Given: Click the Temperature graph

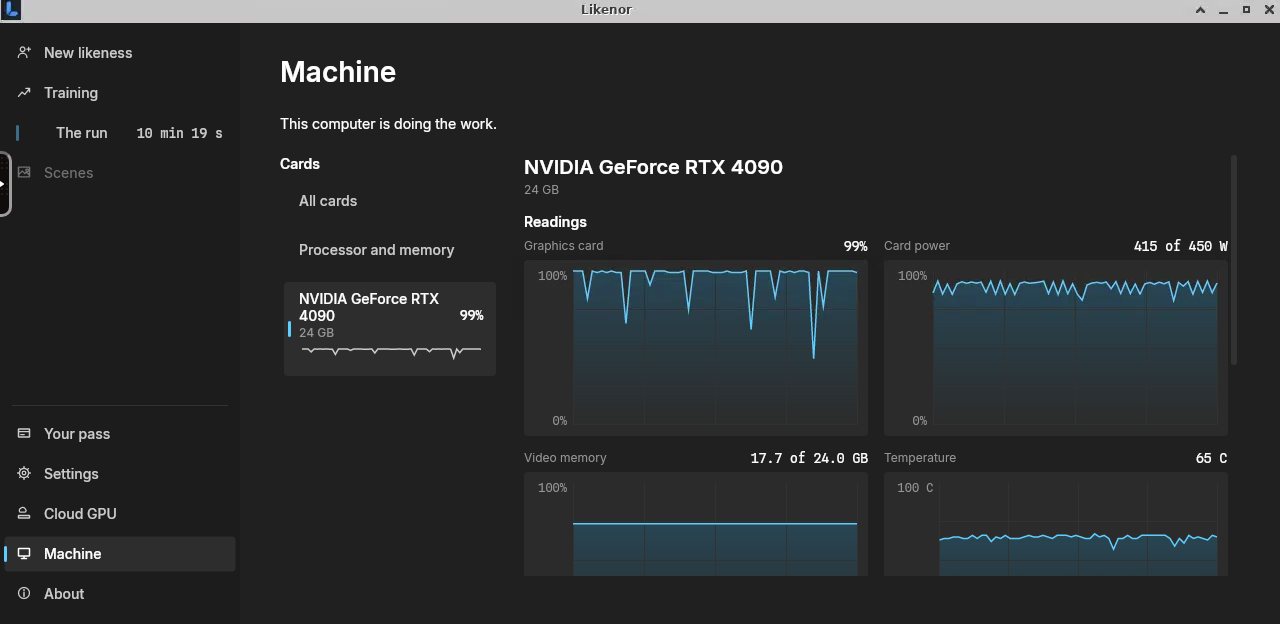Looking at the screenshot, I should coord(1056,524).
